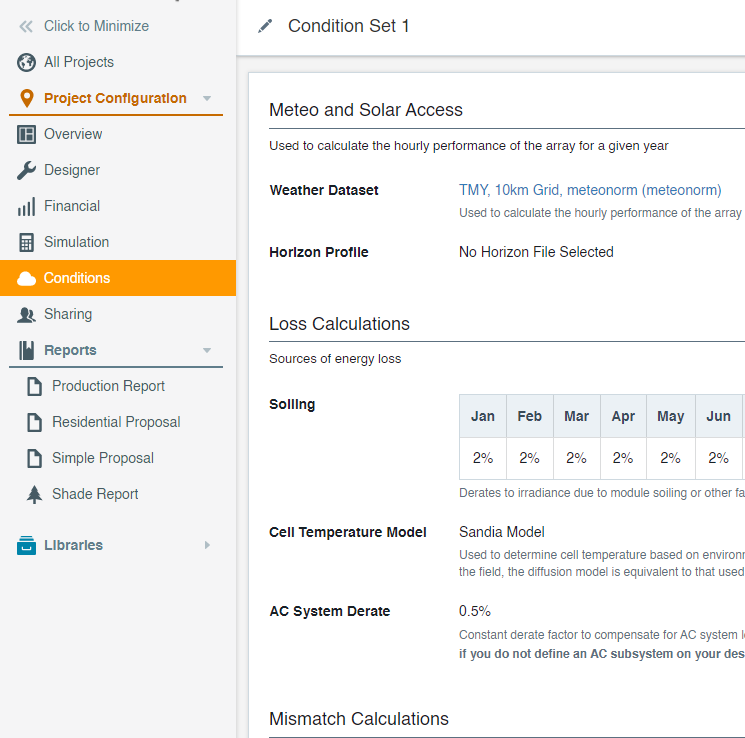Screen dimensions: 745x738
Task: Minimize the sidebar with double chevron
Action: [x=27, y=26]
